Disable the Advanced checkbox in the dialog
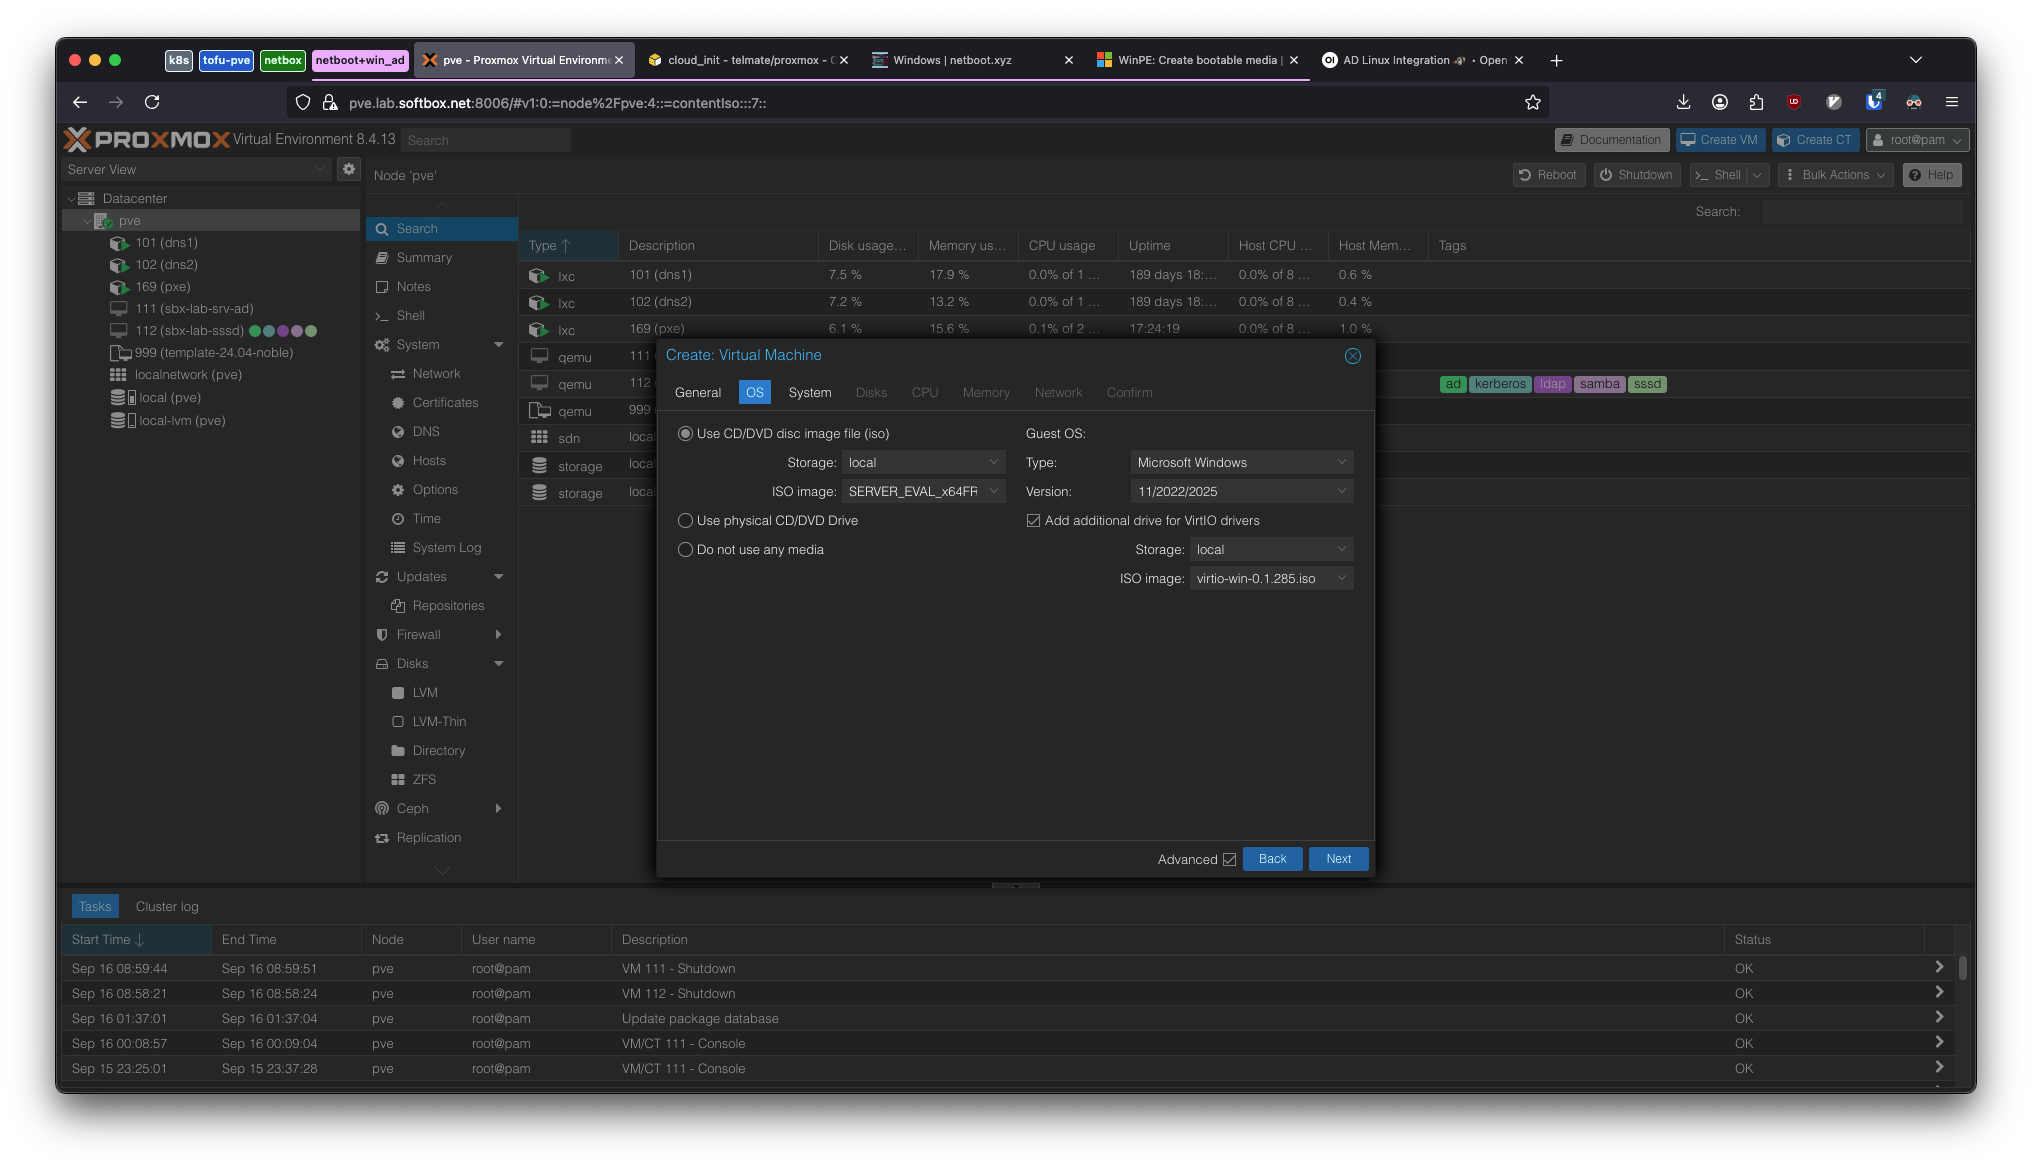The height and width of the screenshot is (1167, 2032). (x=1227, y=859)
